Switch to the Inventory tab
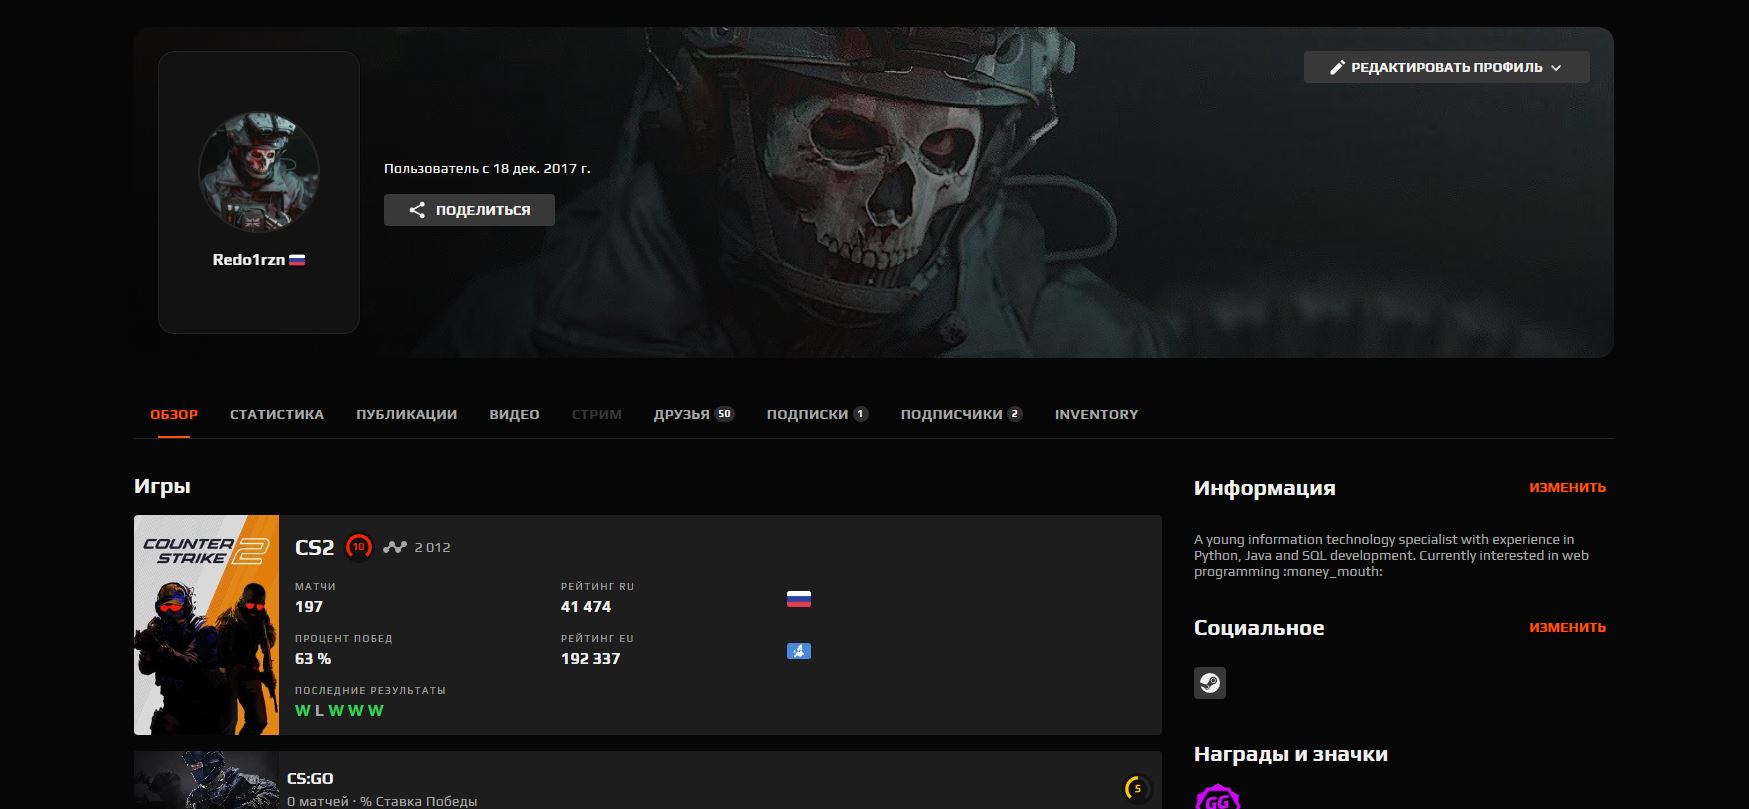Screen dimensions: 1749x809 tap(1097, 414)
